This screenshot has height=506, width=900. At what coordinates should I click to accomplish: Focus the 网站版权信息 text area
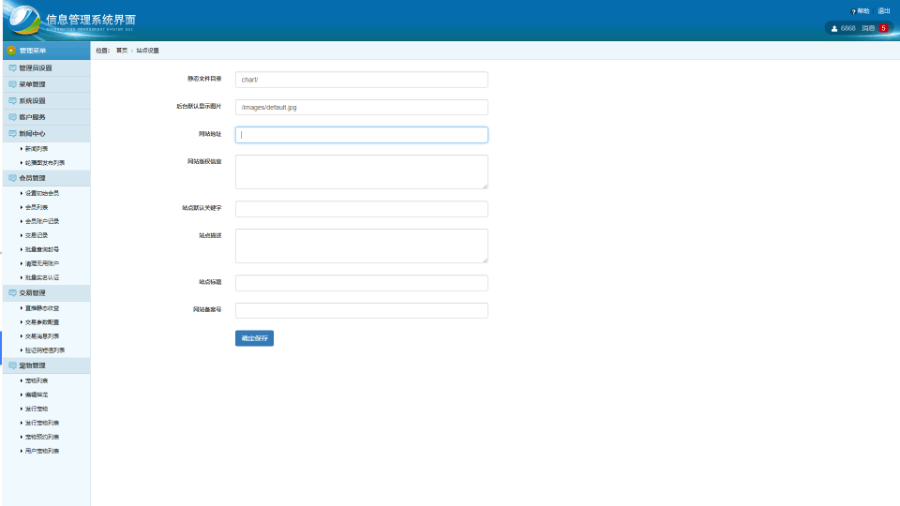tap(361, 171)
